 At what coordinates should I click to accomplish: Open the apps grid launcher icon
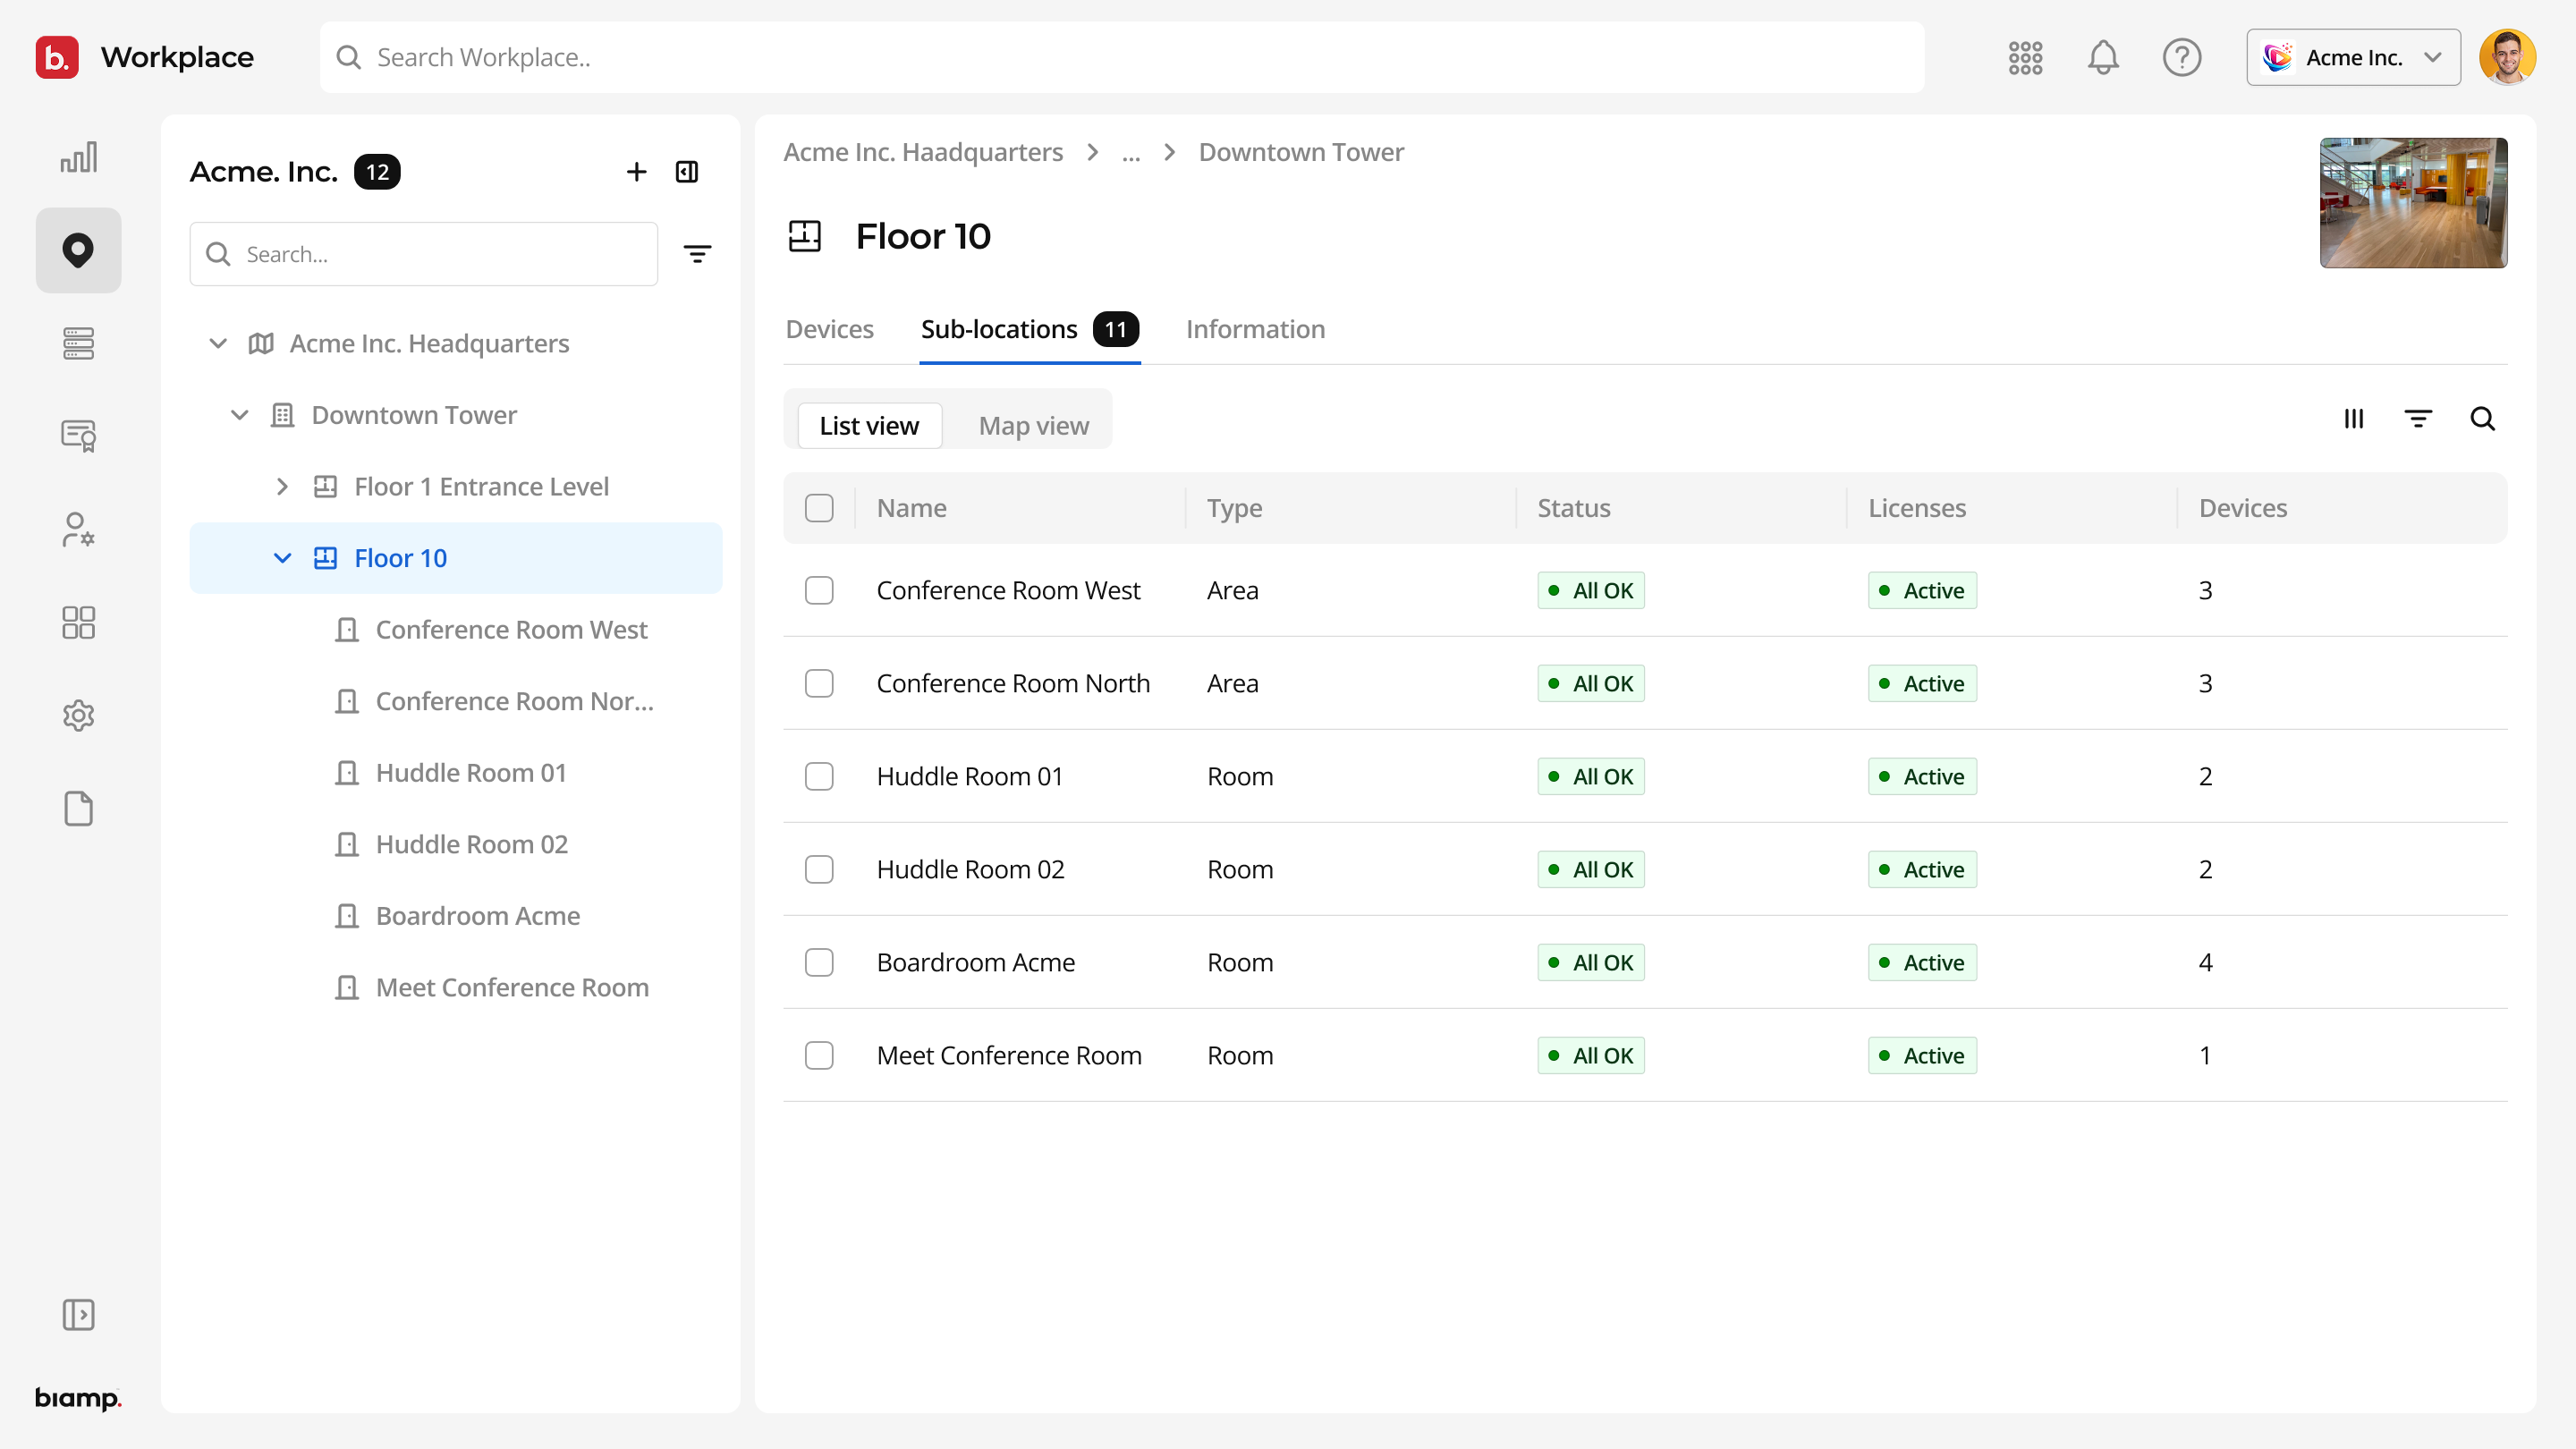2025,57
